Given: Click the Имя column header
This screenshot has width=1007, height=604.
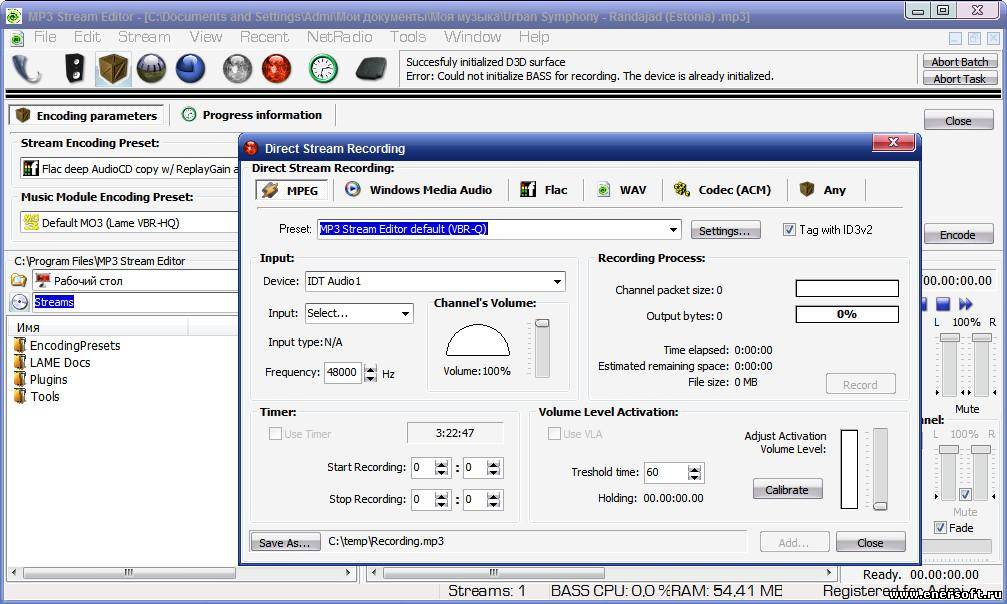Looking at the screenshot, I should 100,327.
